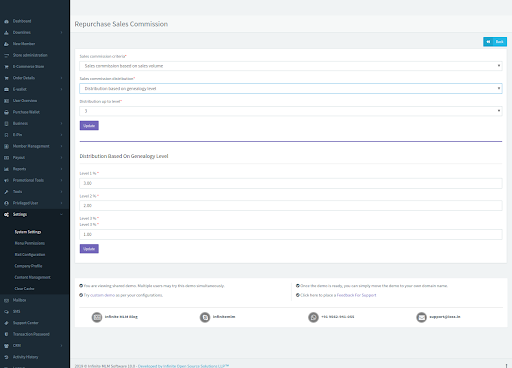The height and width of the screenshot is (368, 512).
Task: Expand Reports submenu chevron
Action: point(62,169)
